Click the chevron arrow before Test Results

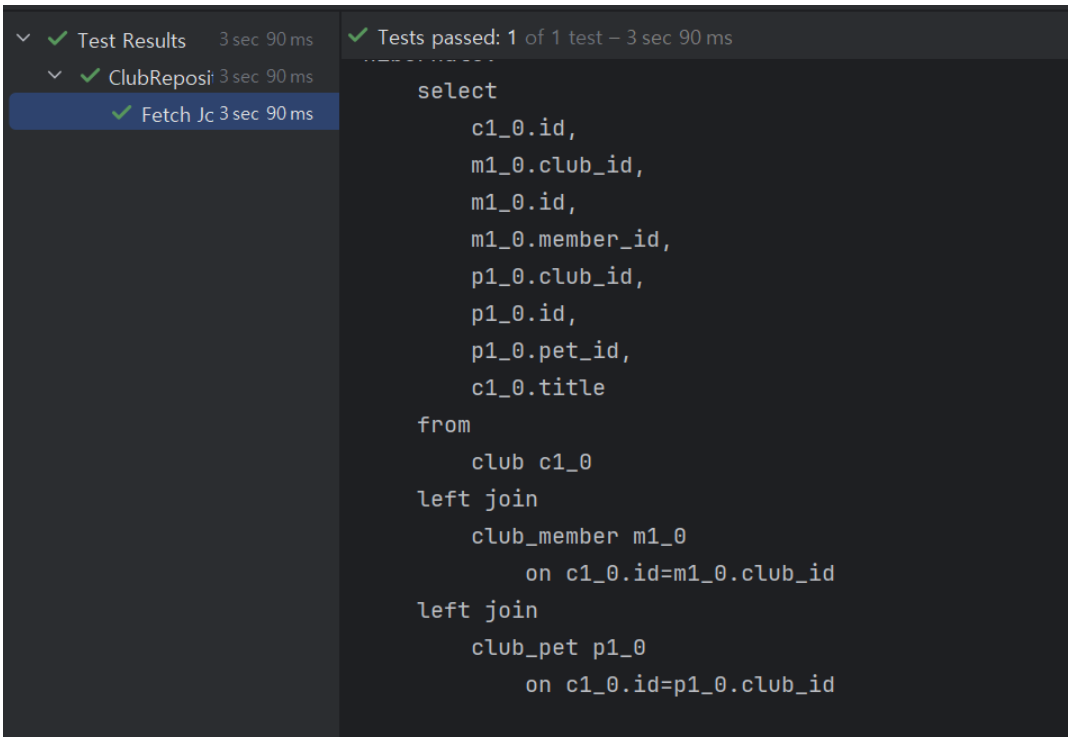(x=21, y=40)
